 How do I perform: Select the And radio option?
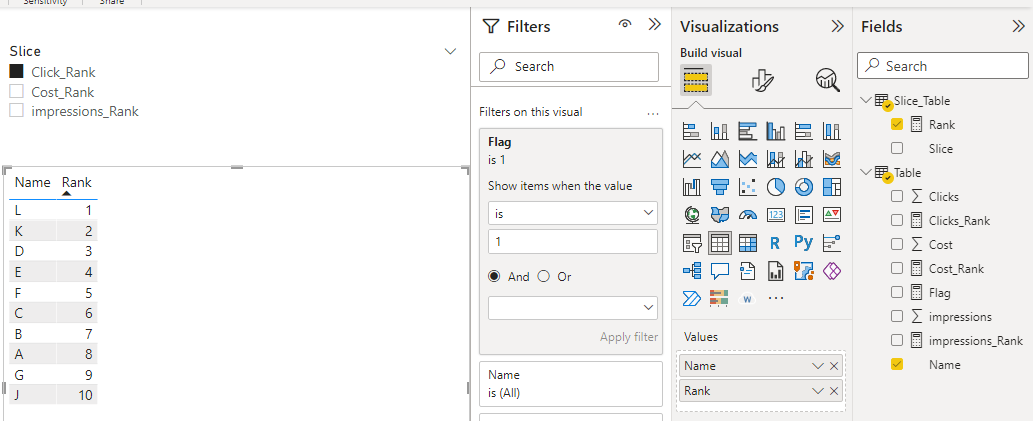(x=494, y=277)
